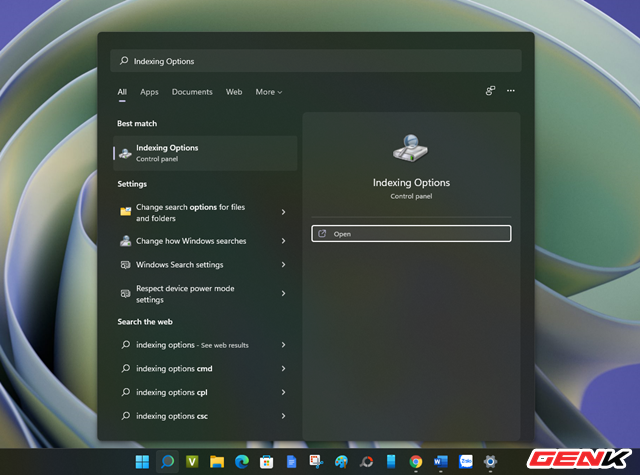Launch Microsoft Edge from the taskbar
This screenshot has width=640, height=475.
click(242, 462)
